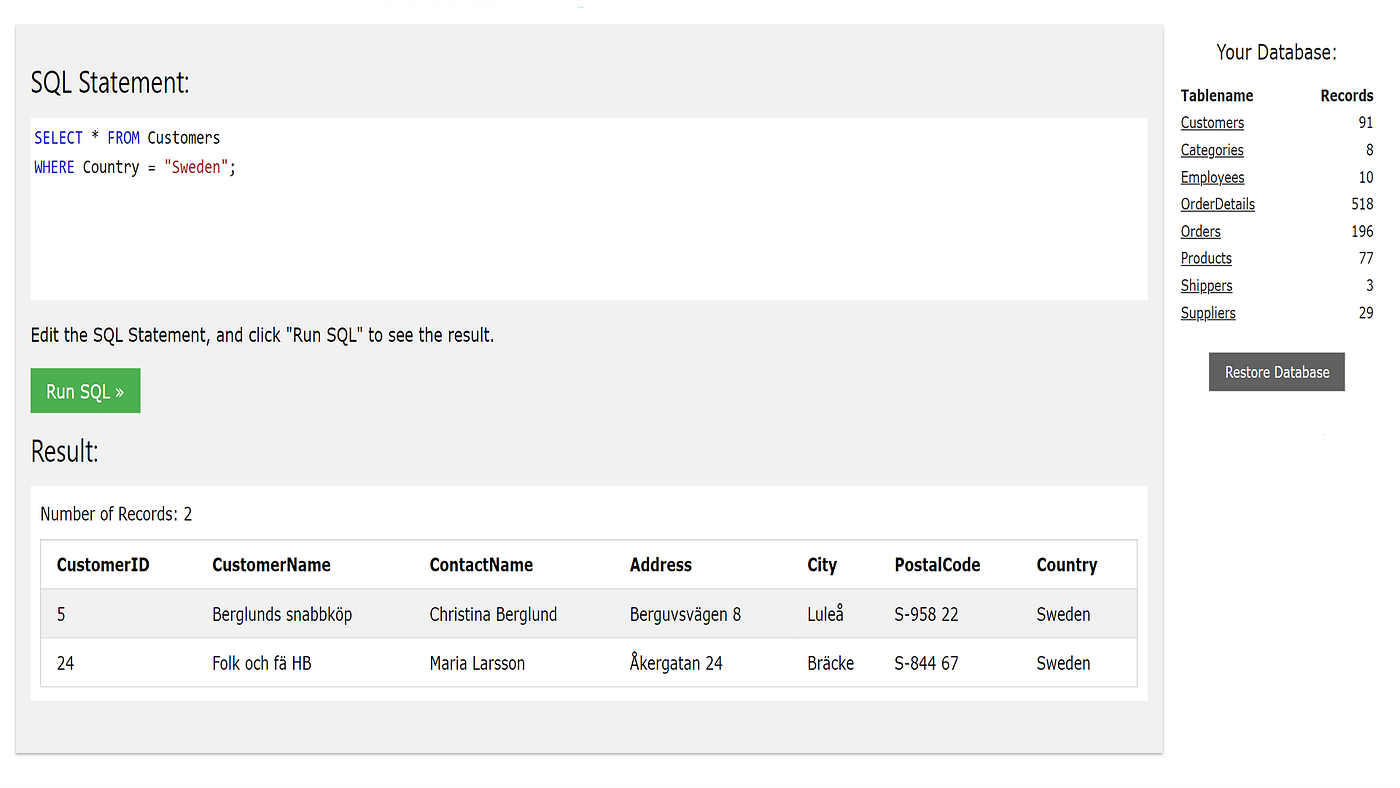Open the Customers table link
1400x788 pixels.
pos(1212,122)
